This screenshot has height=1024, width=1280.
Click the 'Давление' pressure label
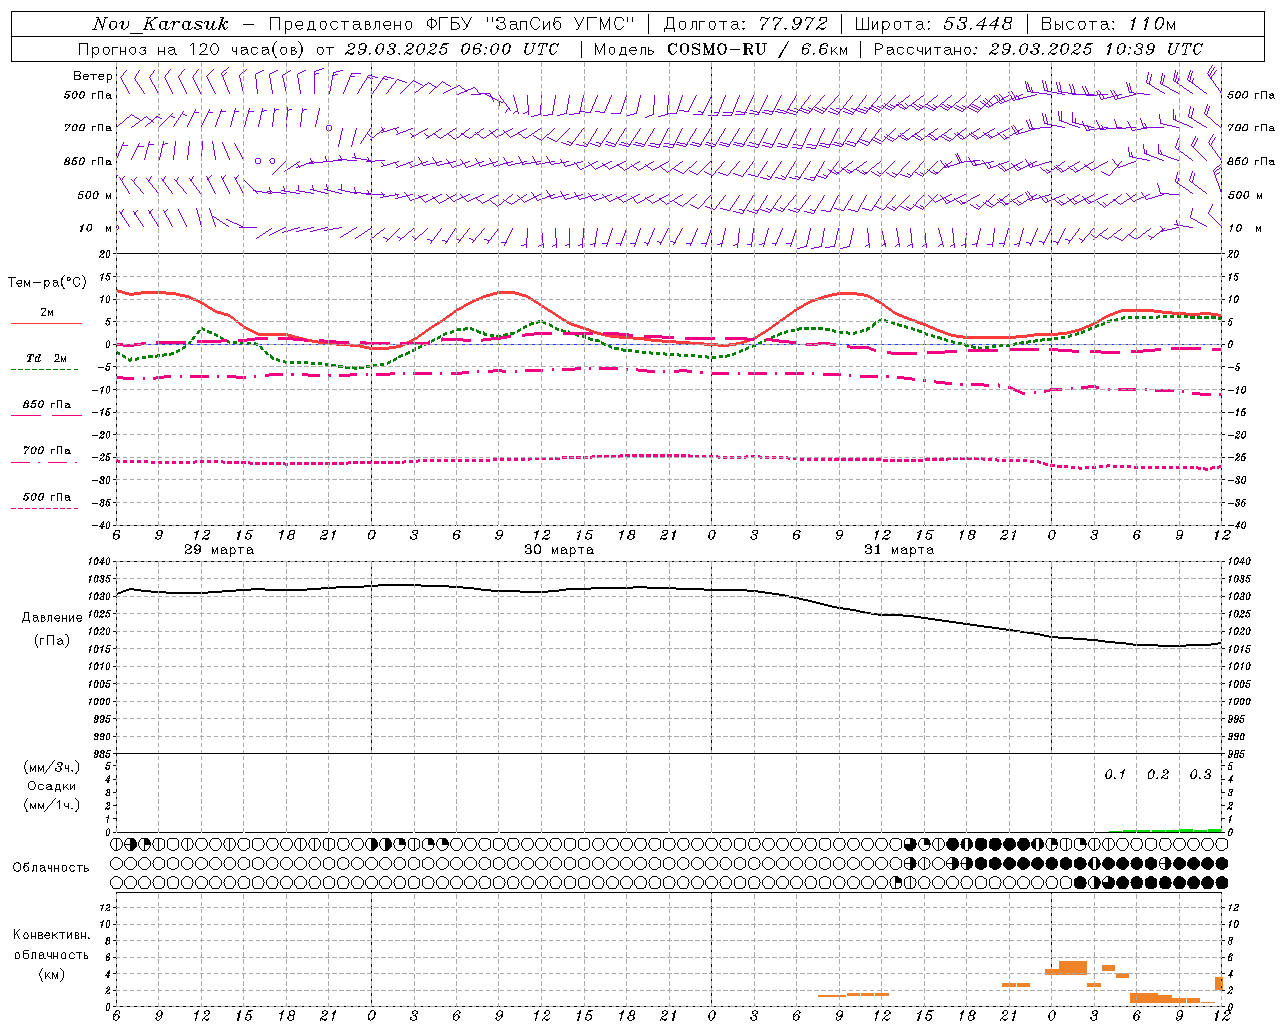(51, 617)
